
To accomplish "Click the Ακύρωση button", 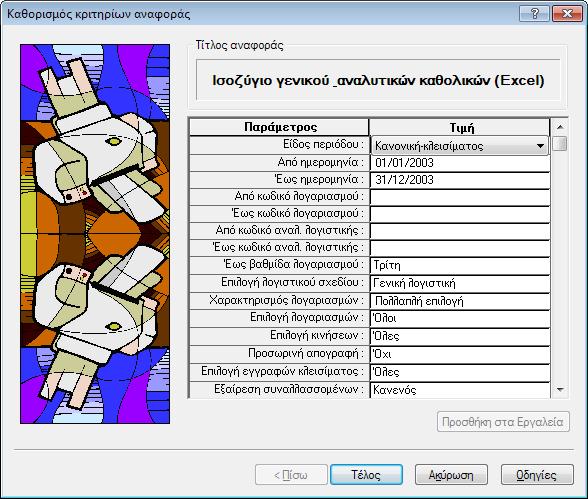I will click(451, 475).
